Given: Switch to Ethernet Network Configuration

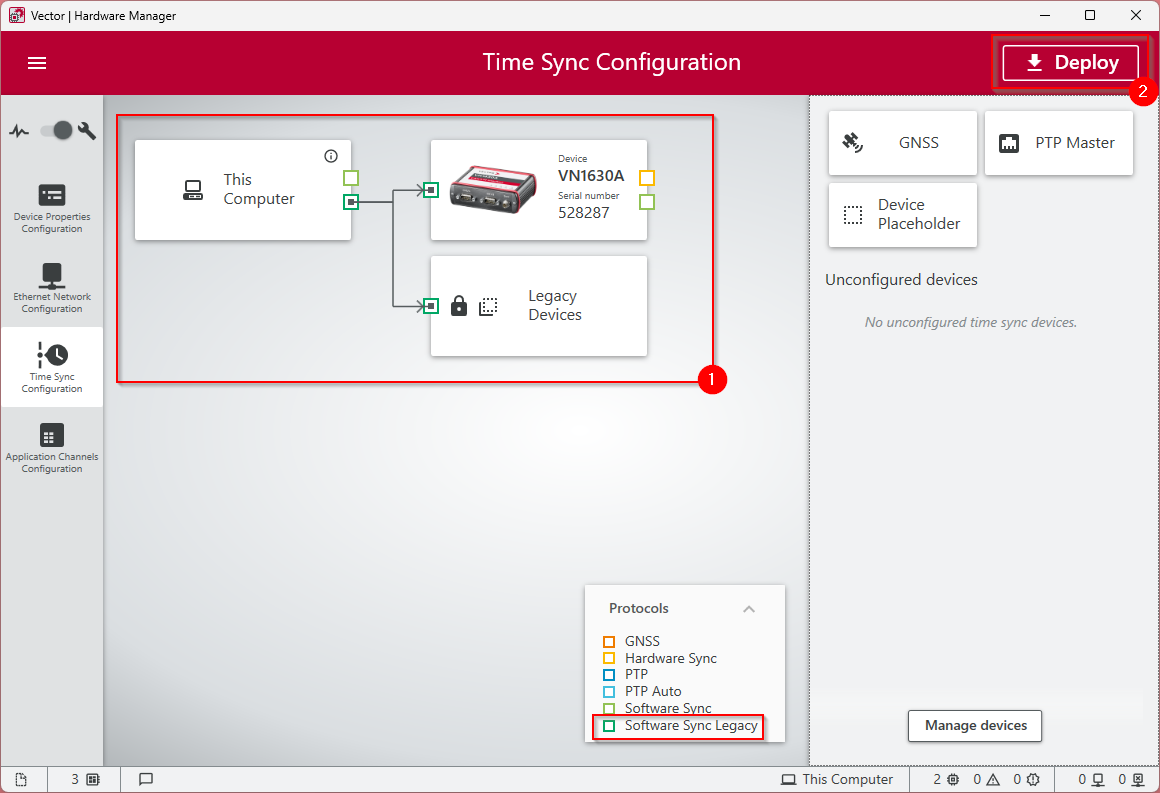Looking at the screenshot, I should [52, 287].
